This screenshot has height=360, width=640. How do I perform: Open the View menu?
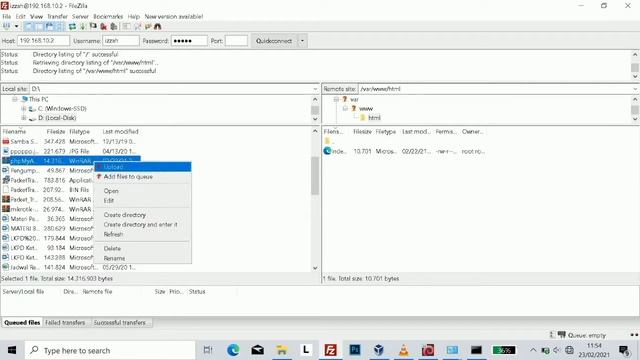tap(36, 16)
